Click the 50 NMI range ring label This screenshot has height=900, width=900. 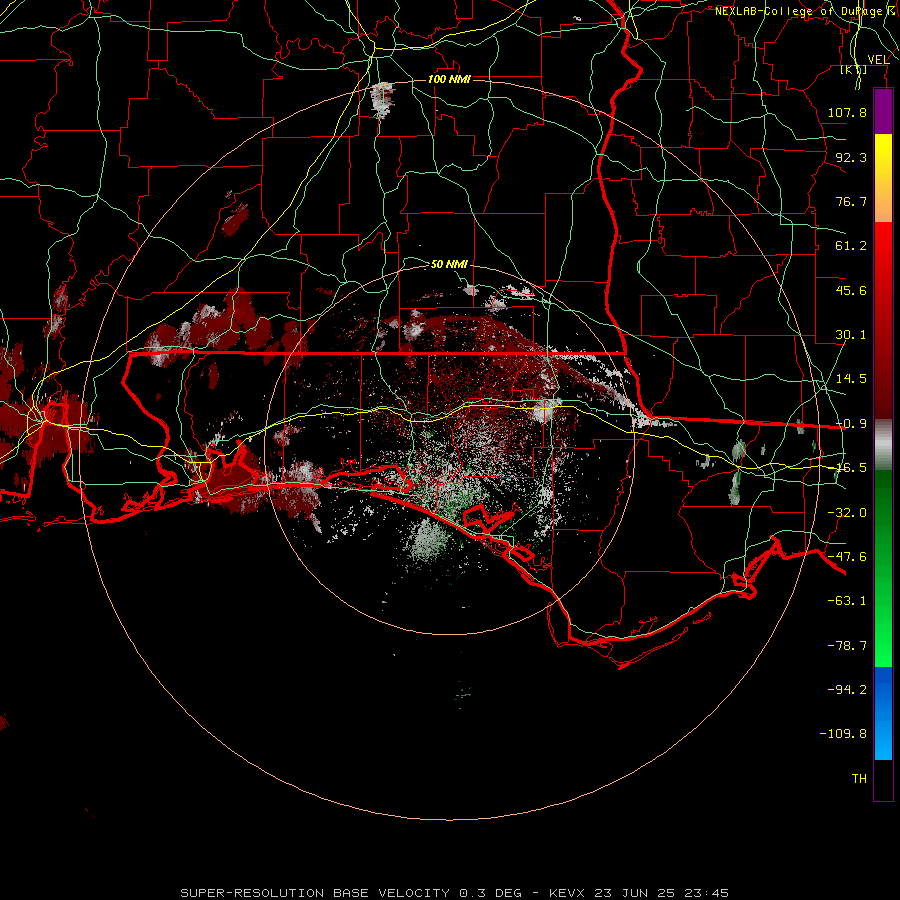[449, 264]
